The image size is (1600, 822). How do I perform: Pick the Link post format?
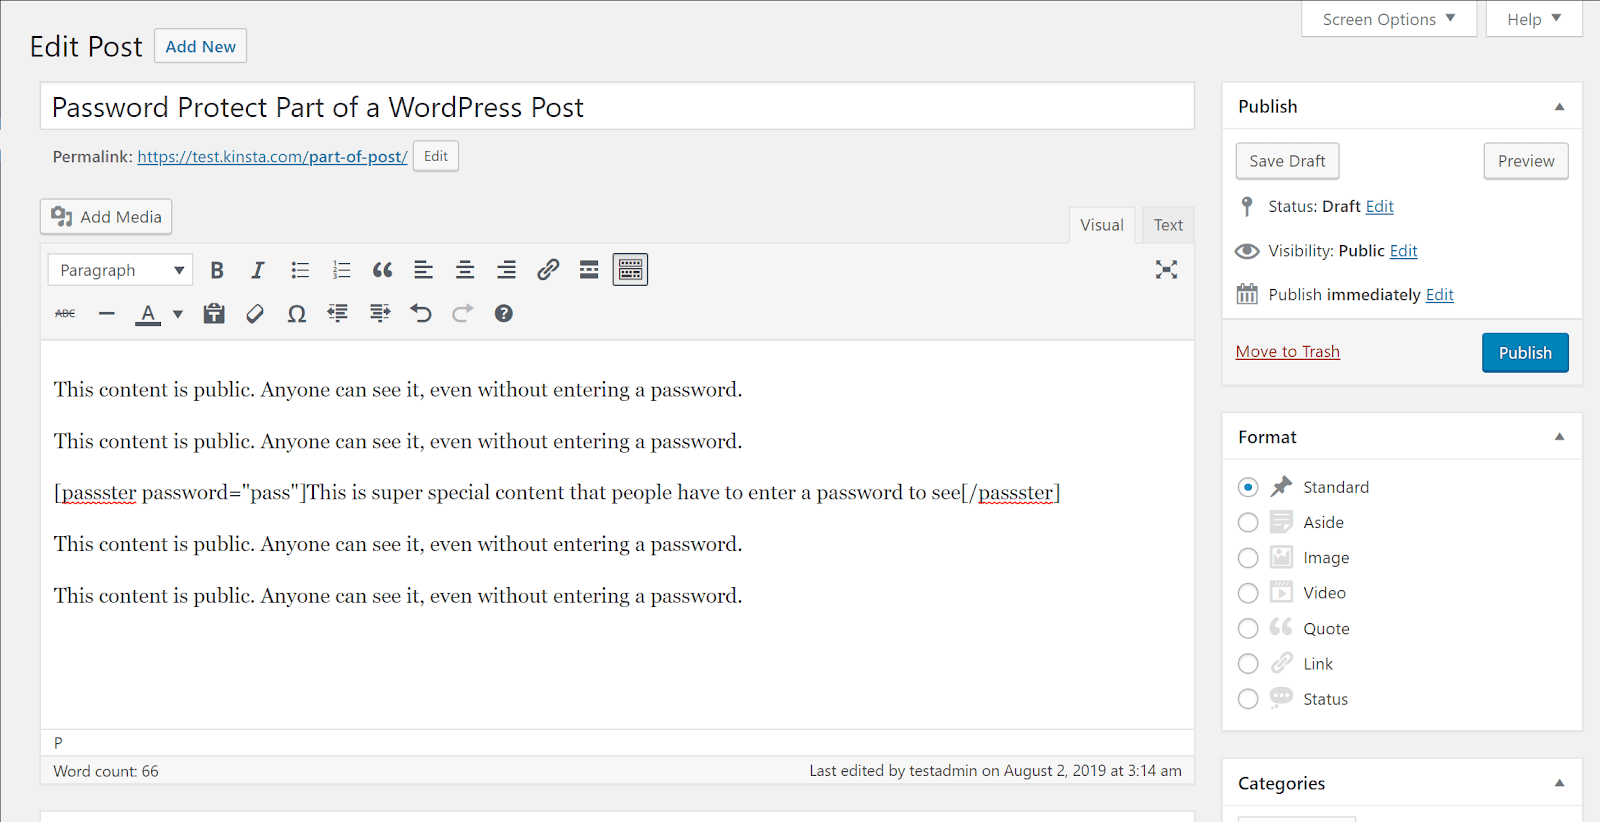click(1248, 664)
